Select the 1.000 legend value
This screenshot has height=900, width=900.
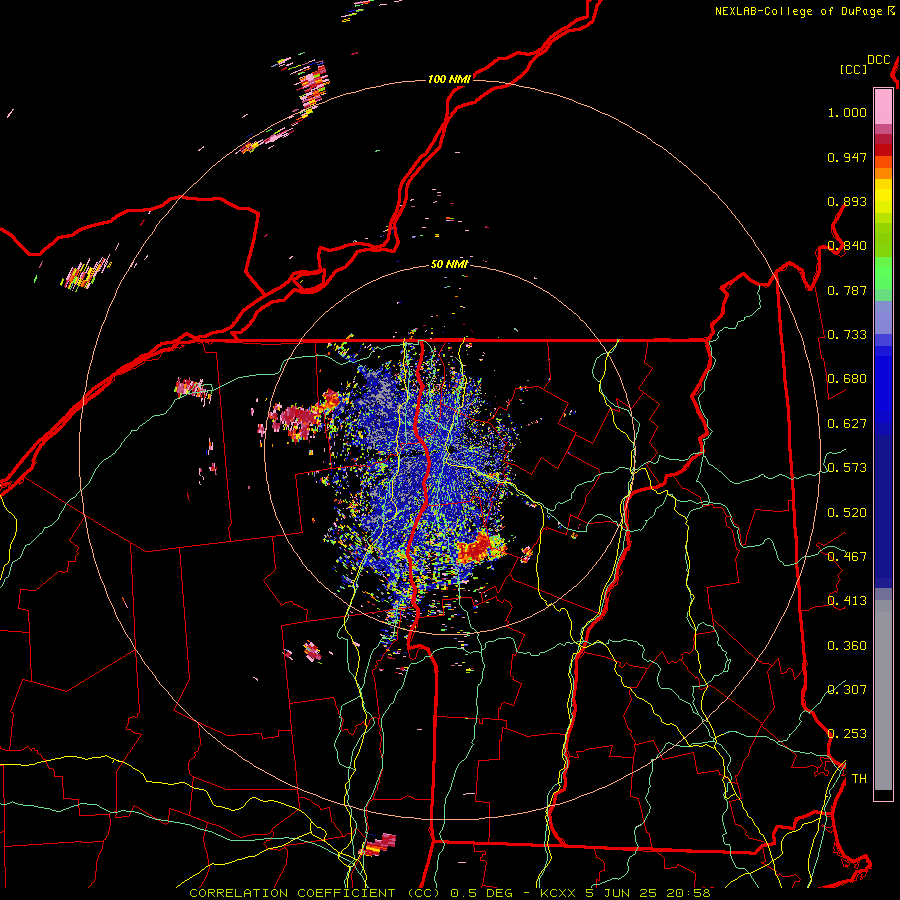point(847,112)
